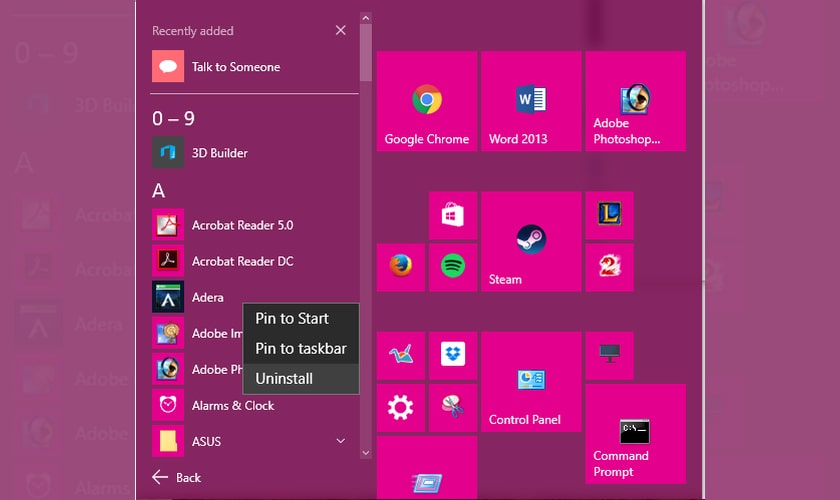This screenshot has height=500, width=840.
Task: Open the origami bird app tile
Action: [401, 356]
